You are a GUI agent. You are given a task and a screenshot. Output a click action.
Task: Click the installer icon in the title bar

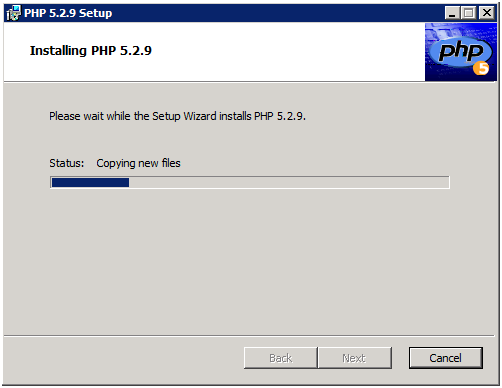(13, 13)
